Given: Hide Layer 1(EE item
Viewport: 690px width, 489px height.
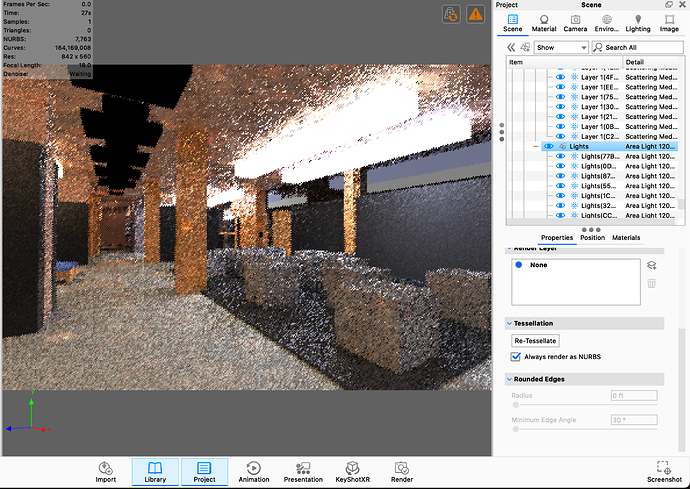Looking at the screenshot, I should 560,87.
